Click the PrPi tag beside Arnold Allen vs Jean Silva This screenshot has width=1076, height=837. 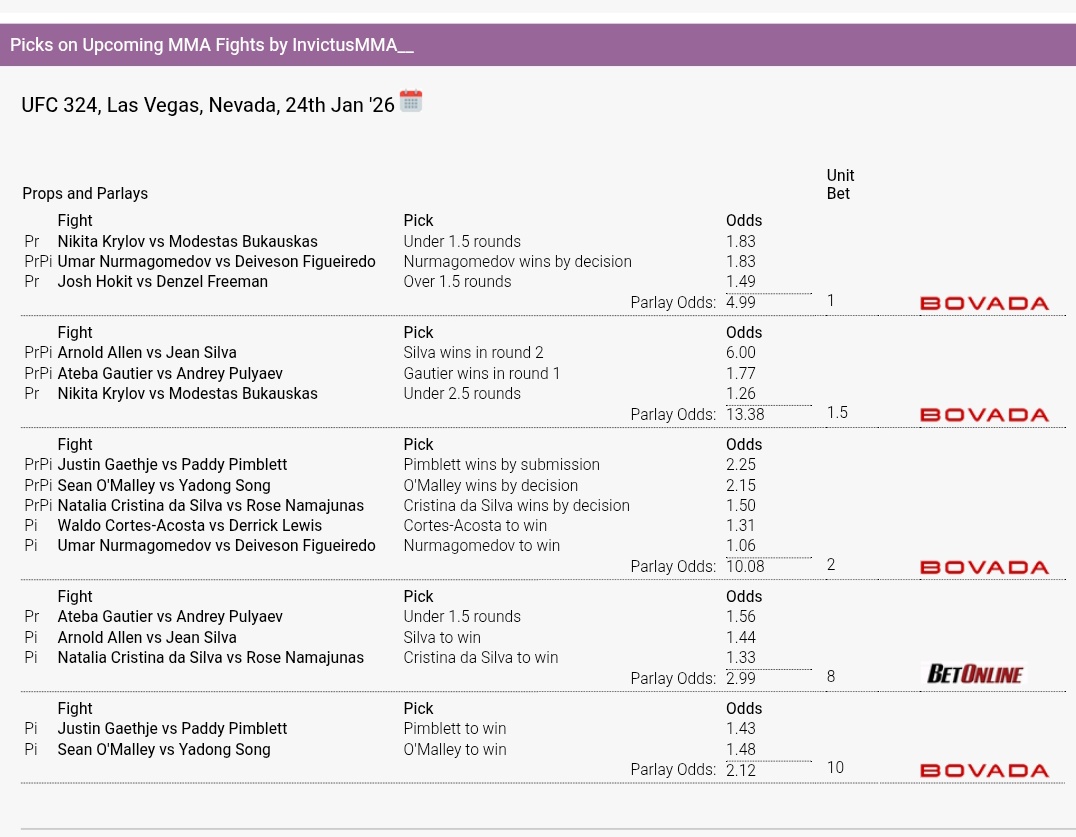coord(38,353)
